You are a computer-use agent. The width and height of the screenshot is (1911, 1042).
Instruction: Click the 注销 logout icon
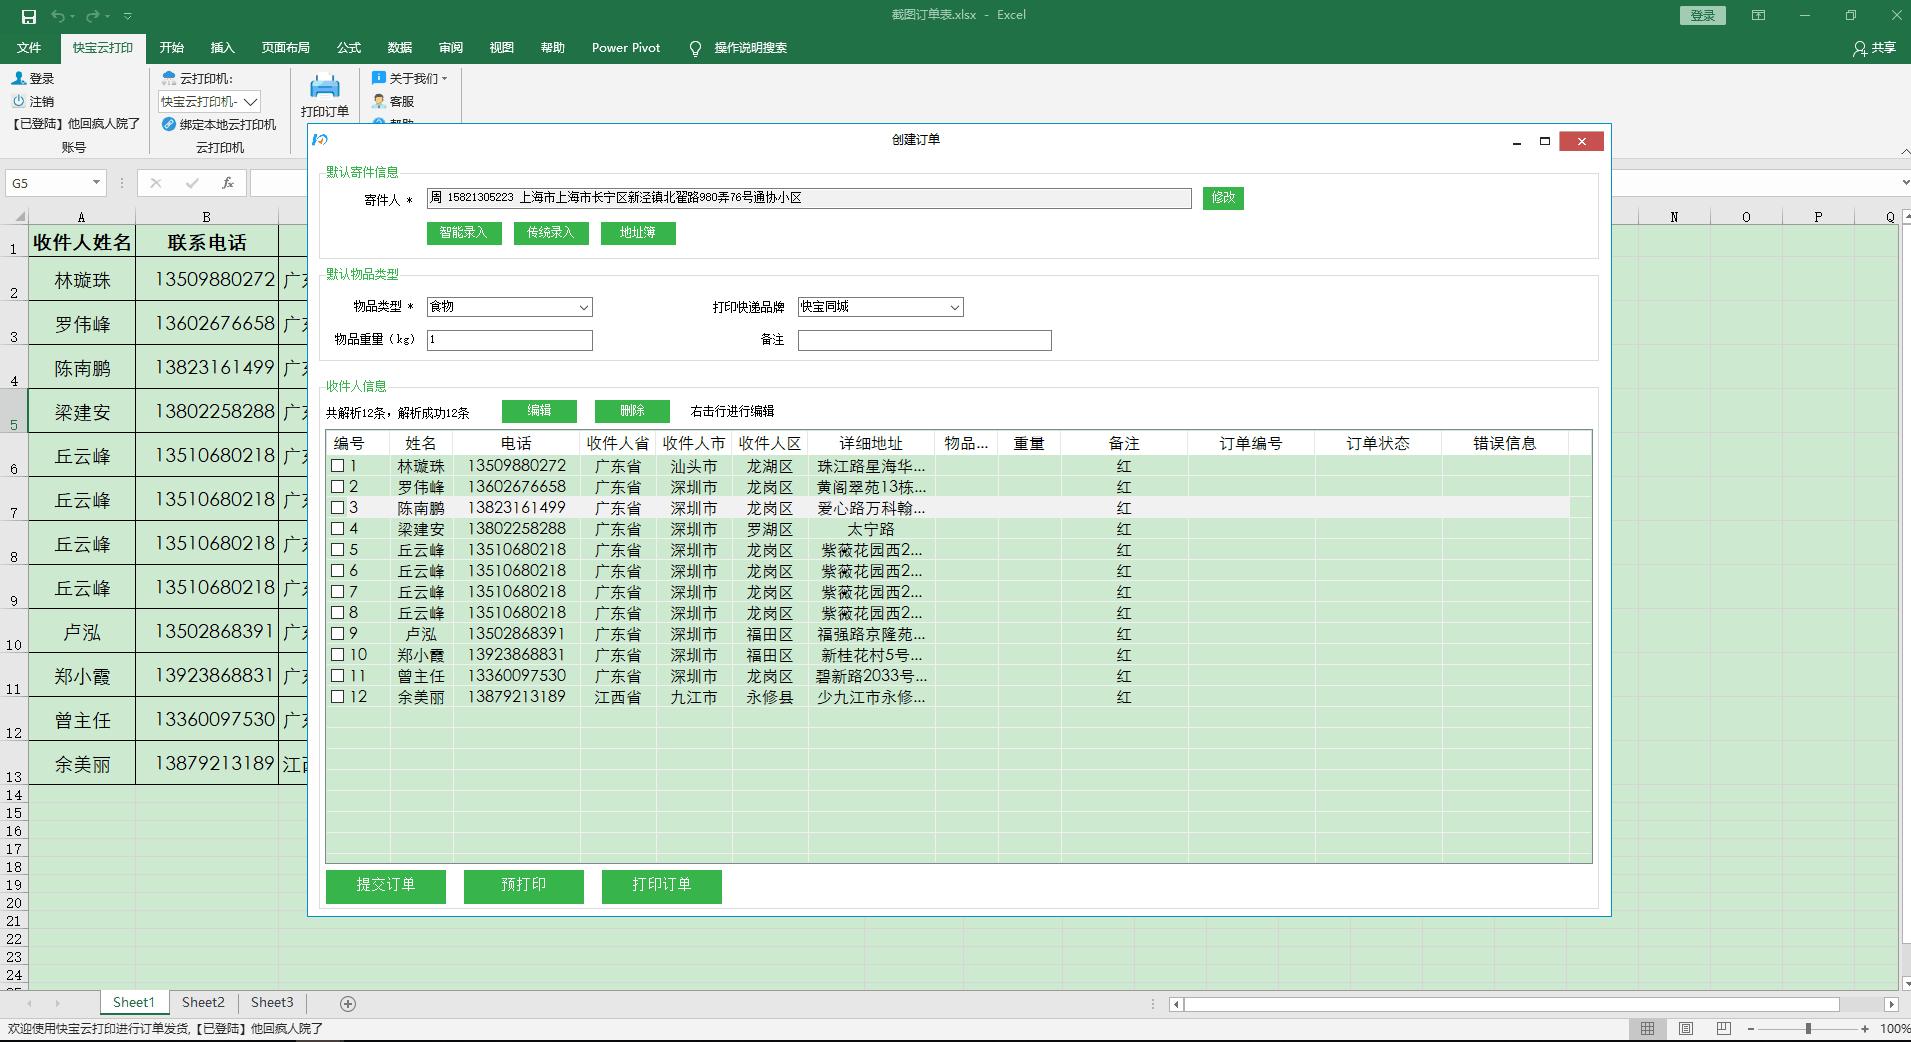pyautogui.click(x=18, y=101)
